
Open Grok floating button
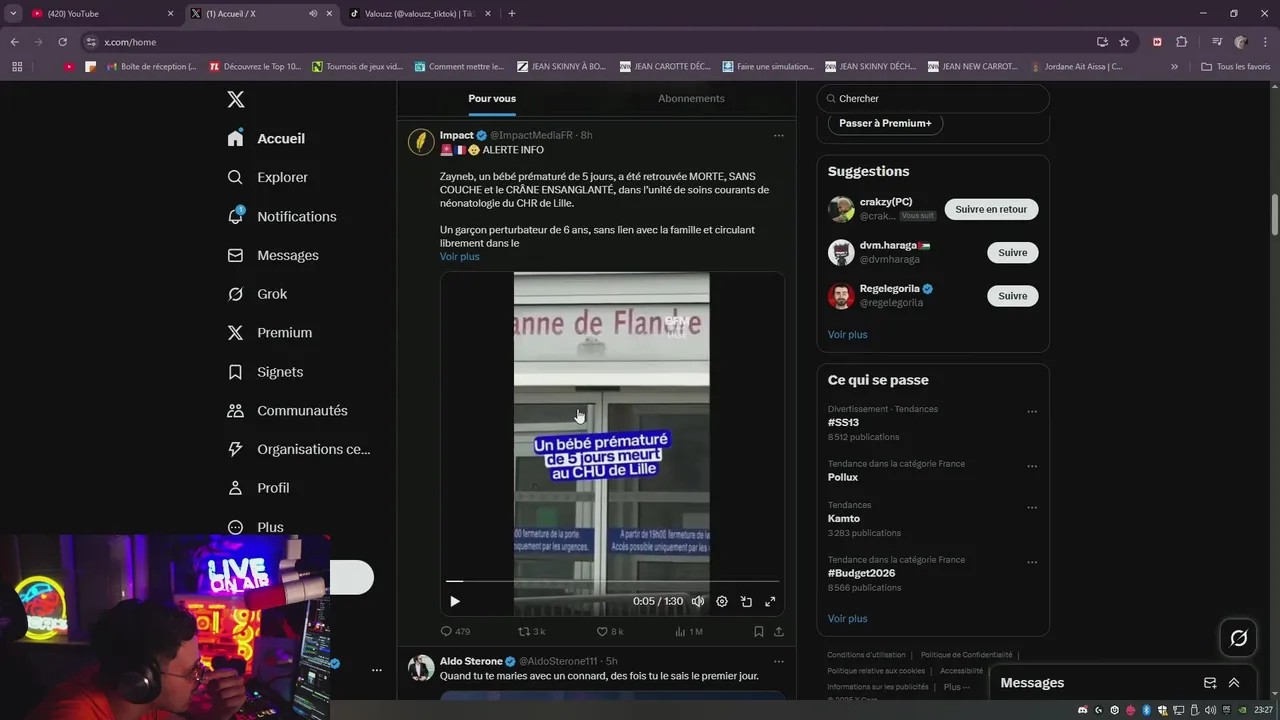(x=1238, y=638)
